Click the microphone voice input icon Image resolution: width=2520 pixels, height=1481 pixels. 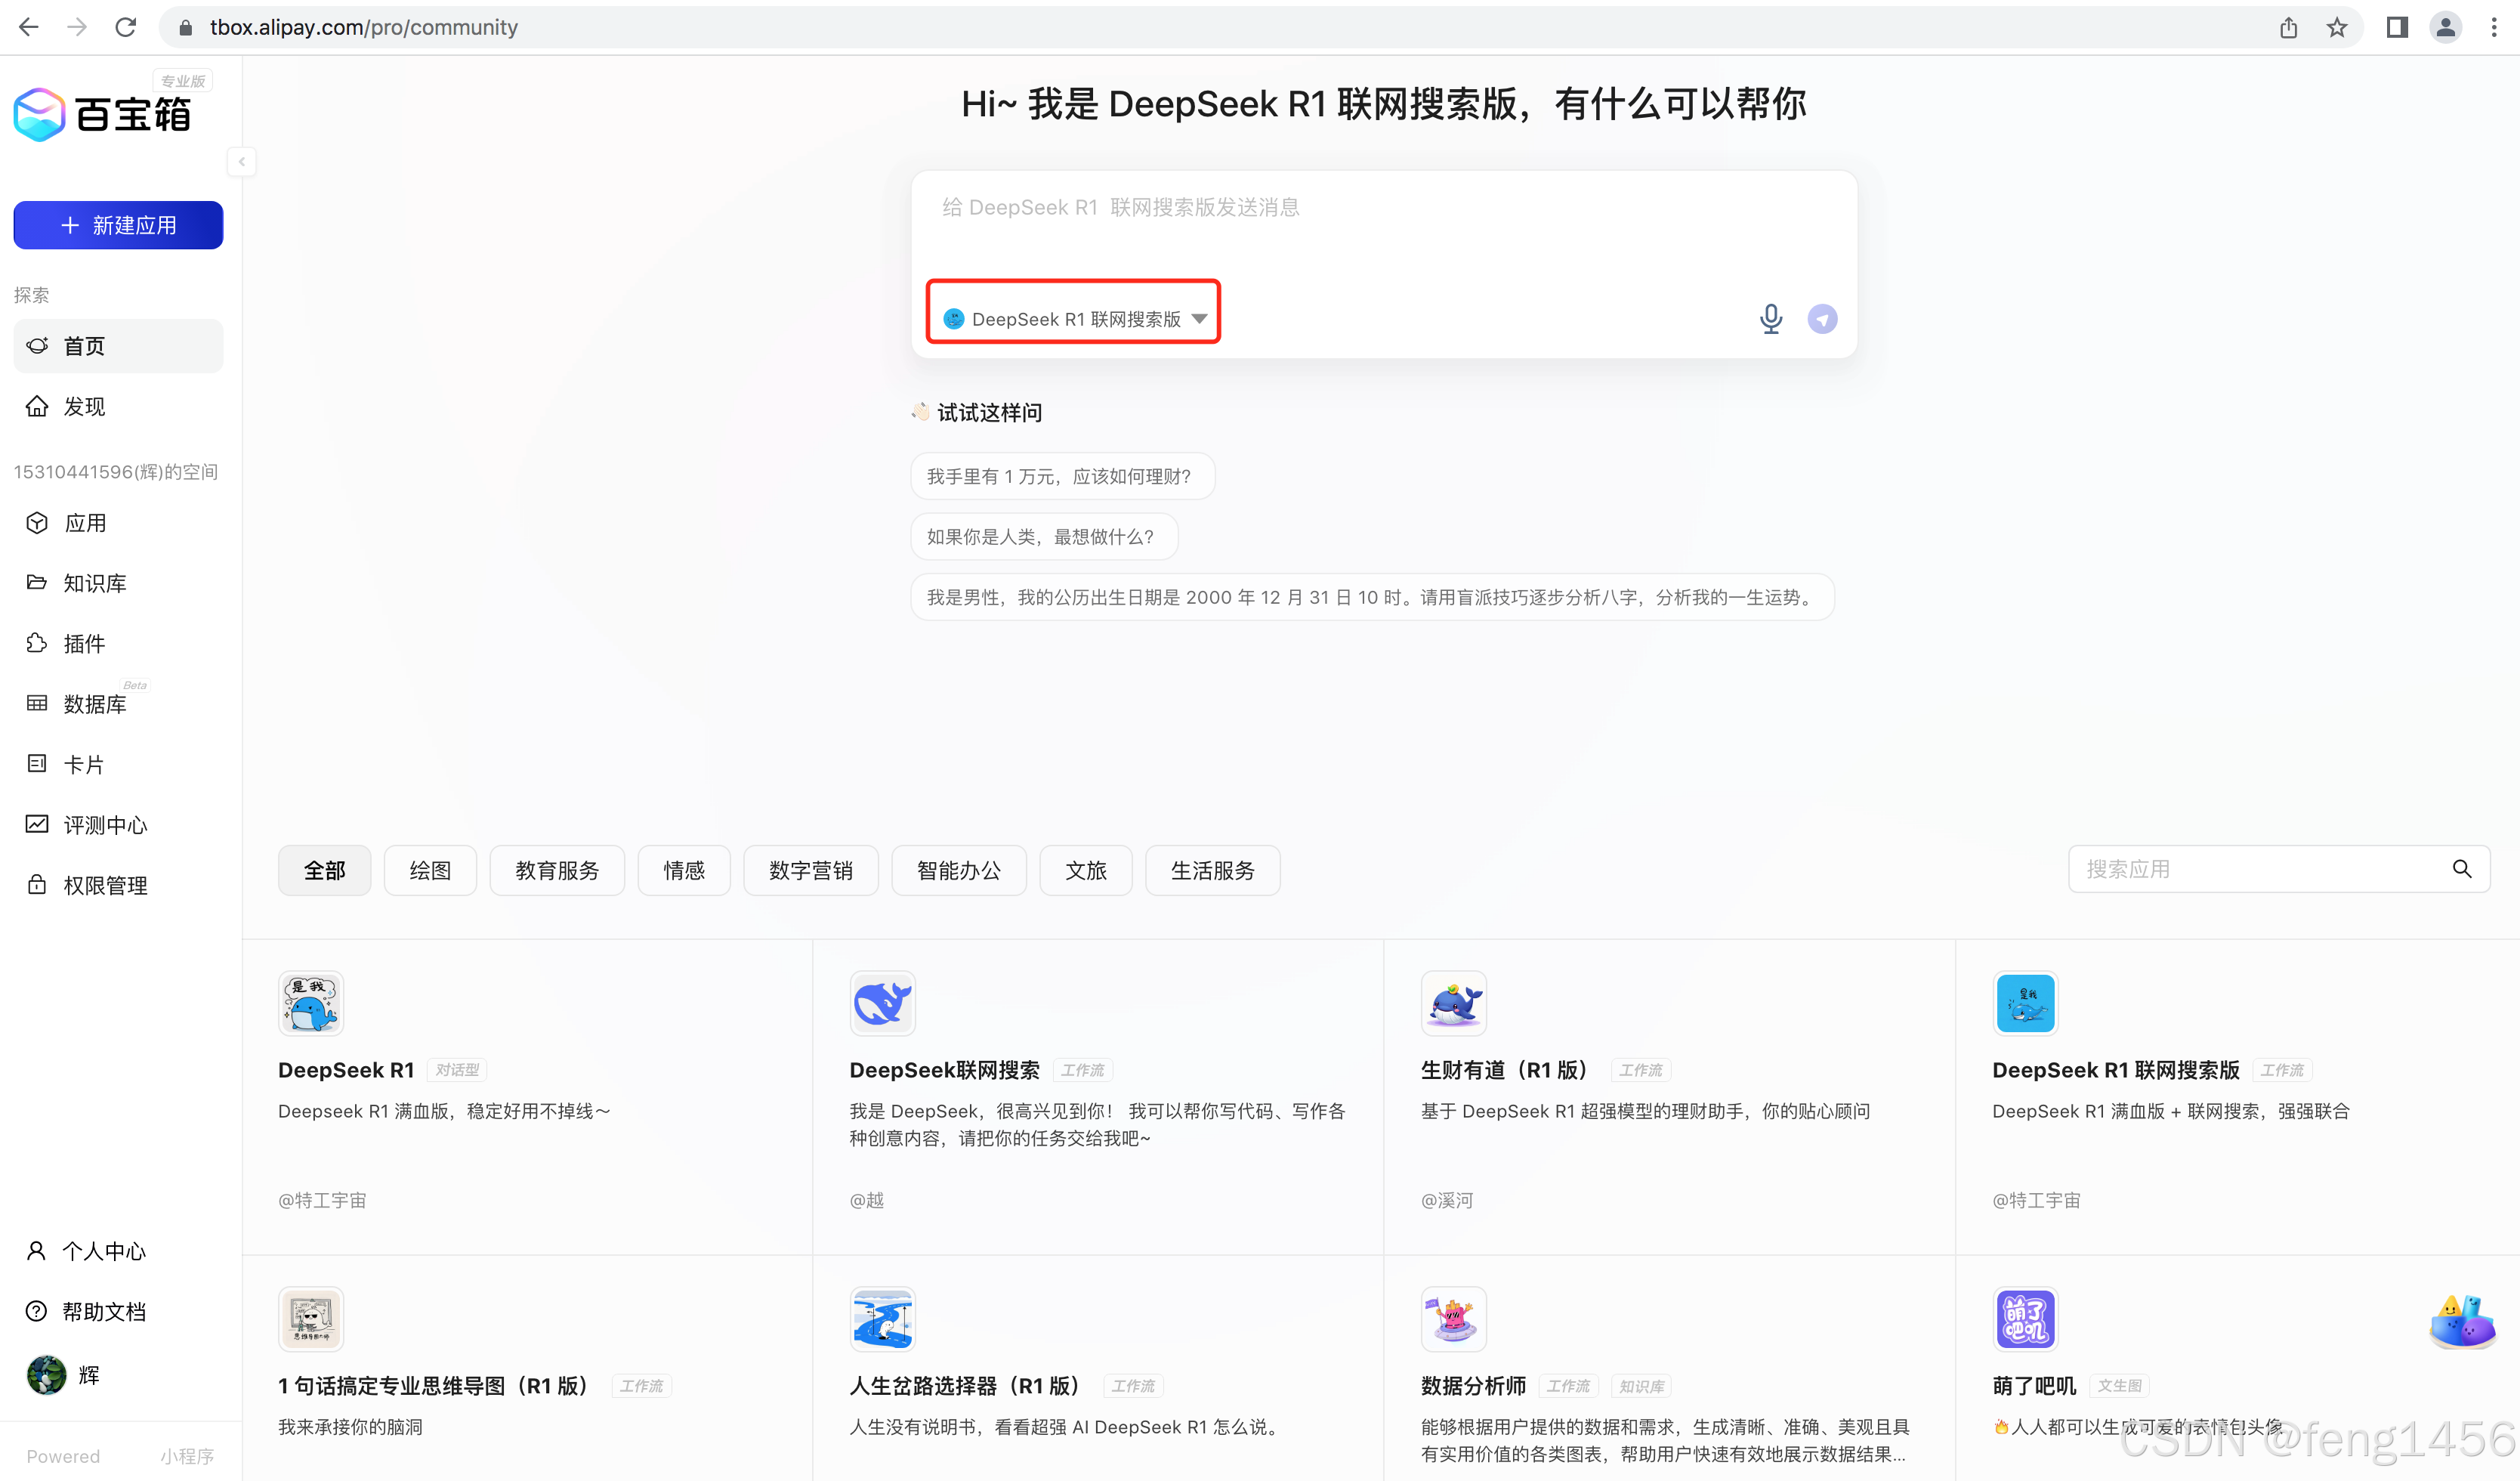click(x=1770, y=319)
